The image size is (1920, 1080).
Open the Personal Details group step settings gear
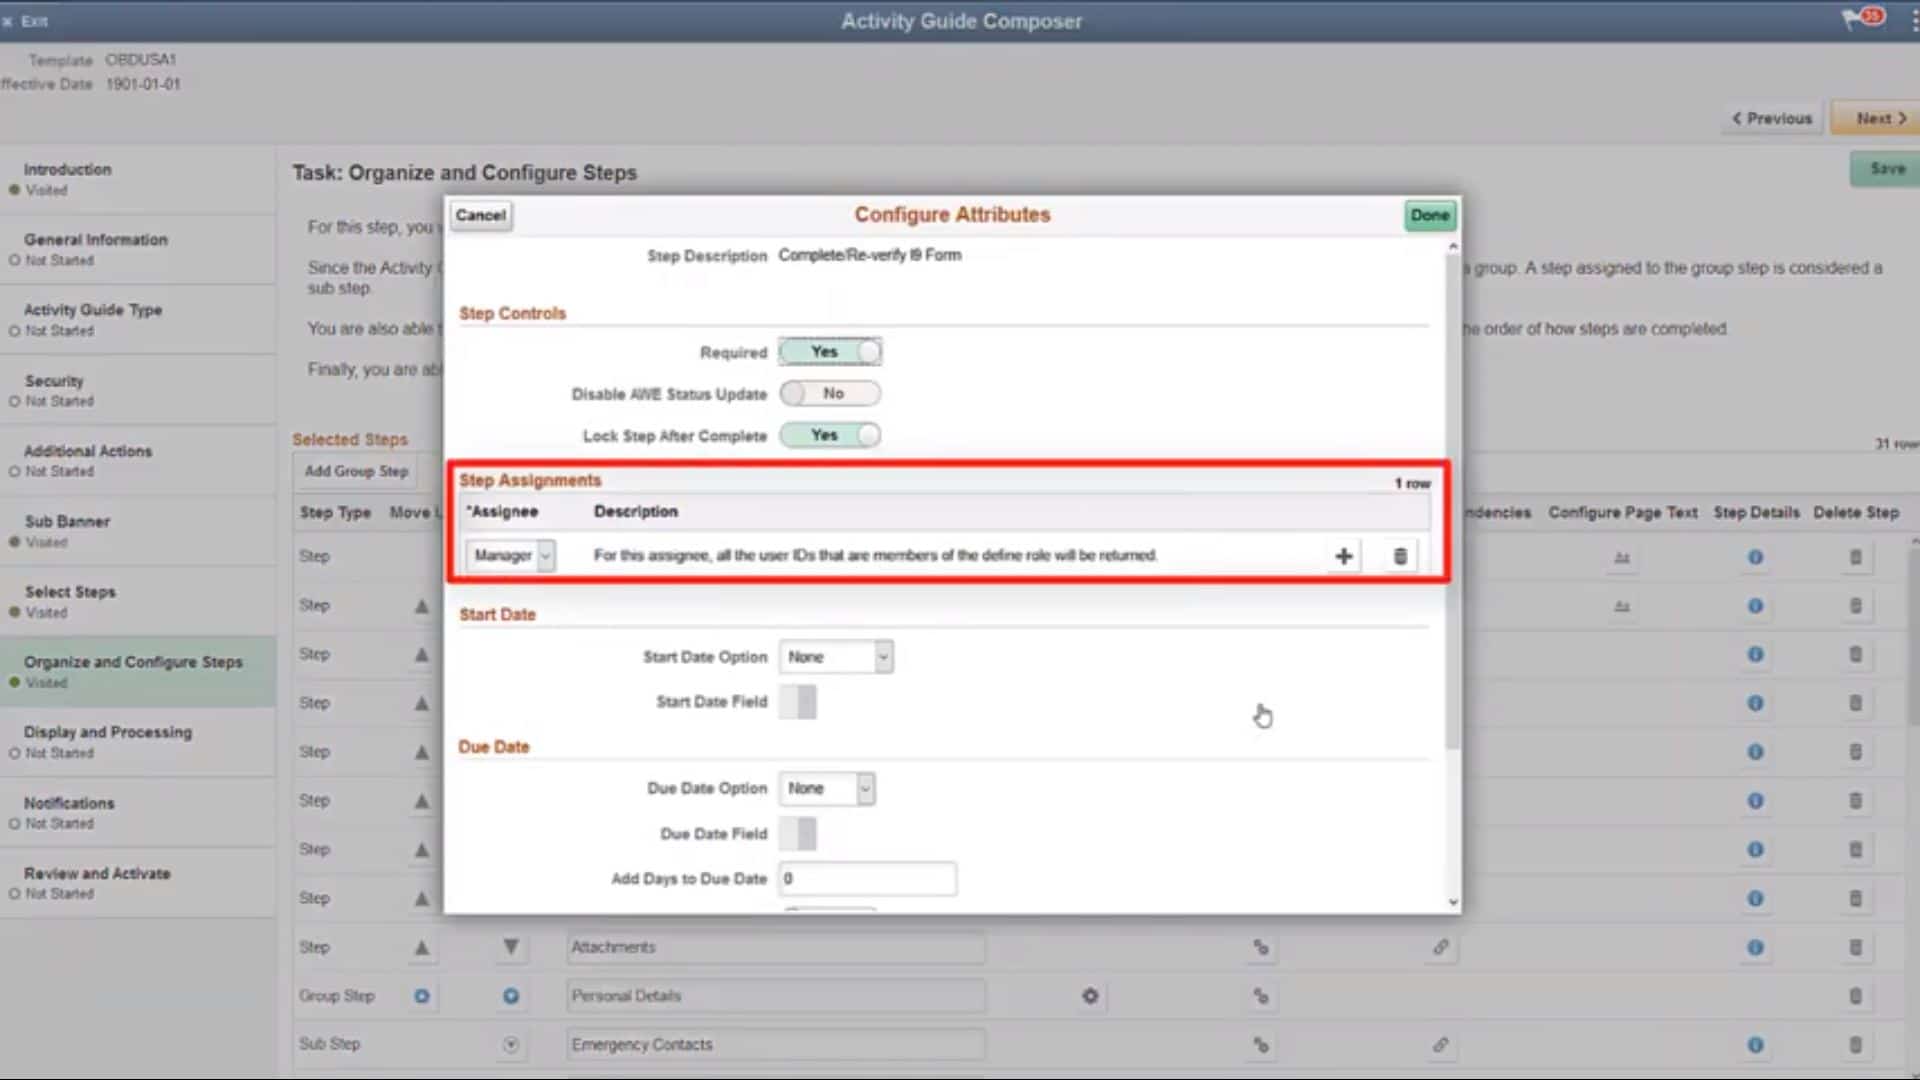[x=1090, y=996]
